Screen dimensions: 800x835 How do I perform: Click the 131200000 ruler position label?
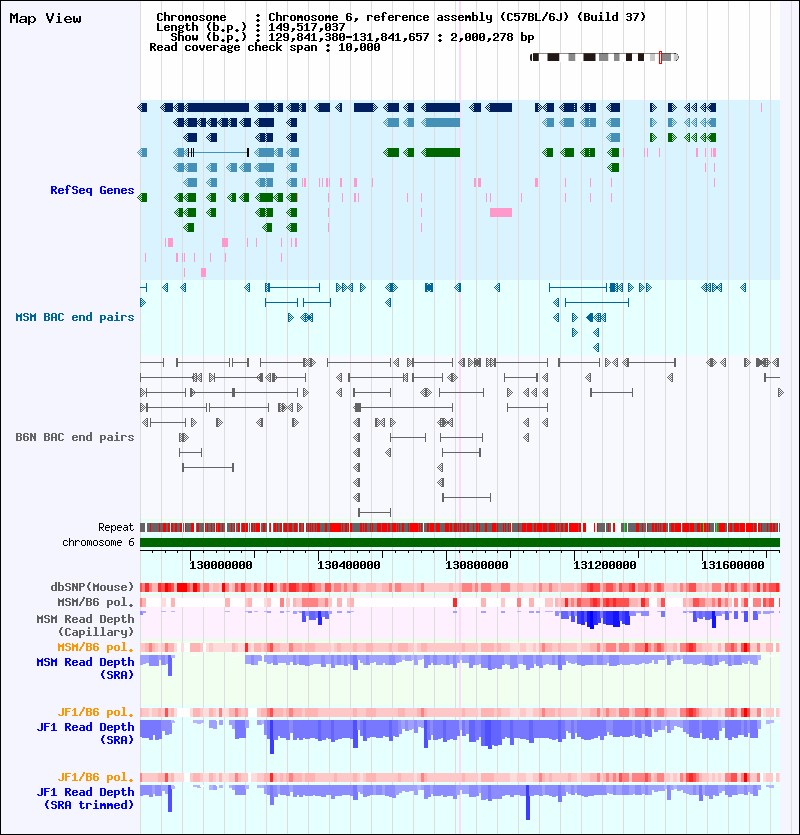[x=605, y=566]
